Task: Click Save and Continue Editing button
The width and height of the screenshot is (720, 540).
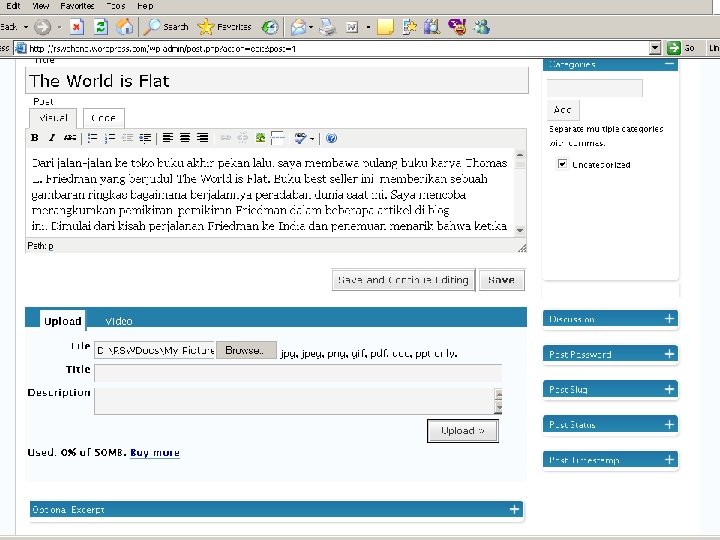Action: 403,280
